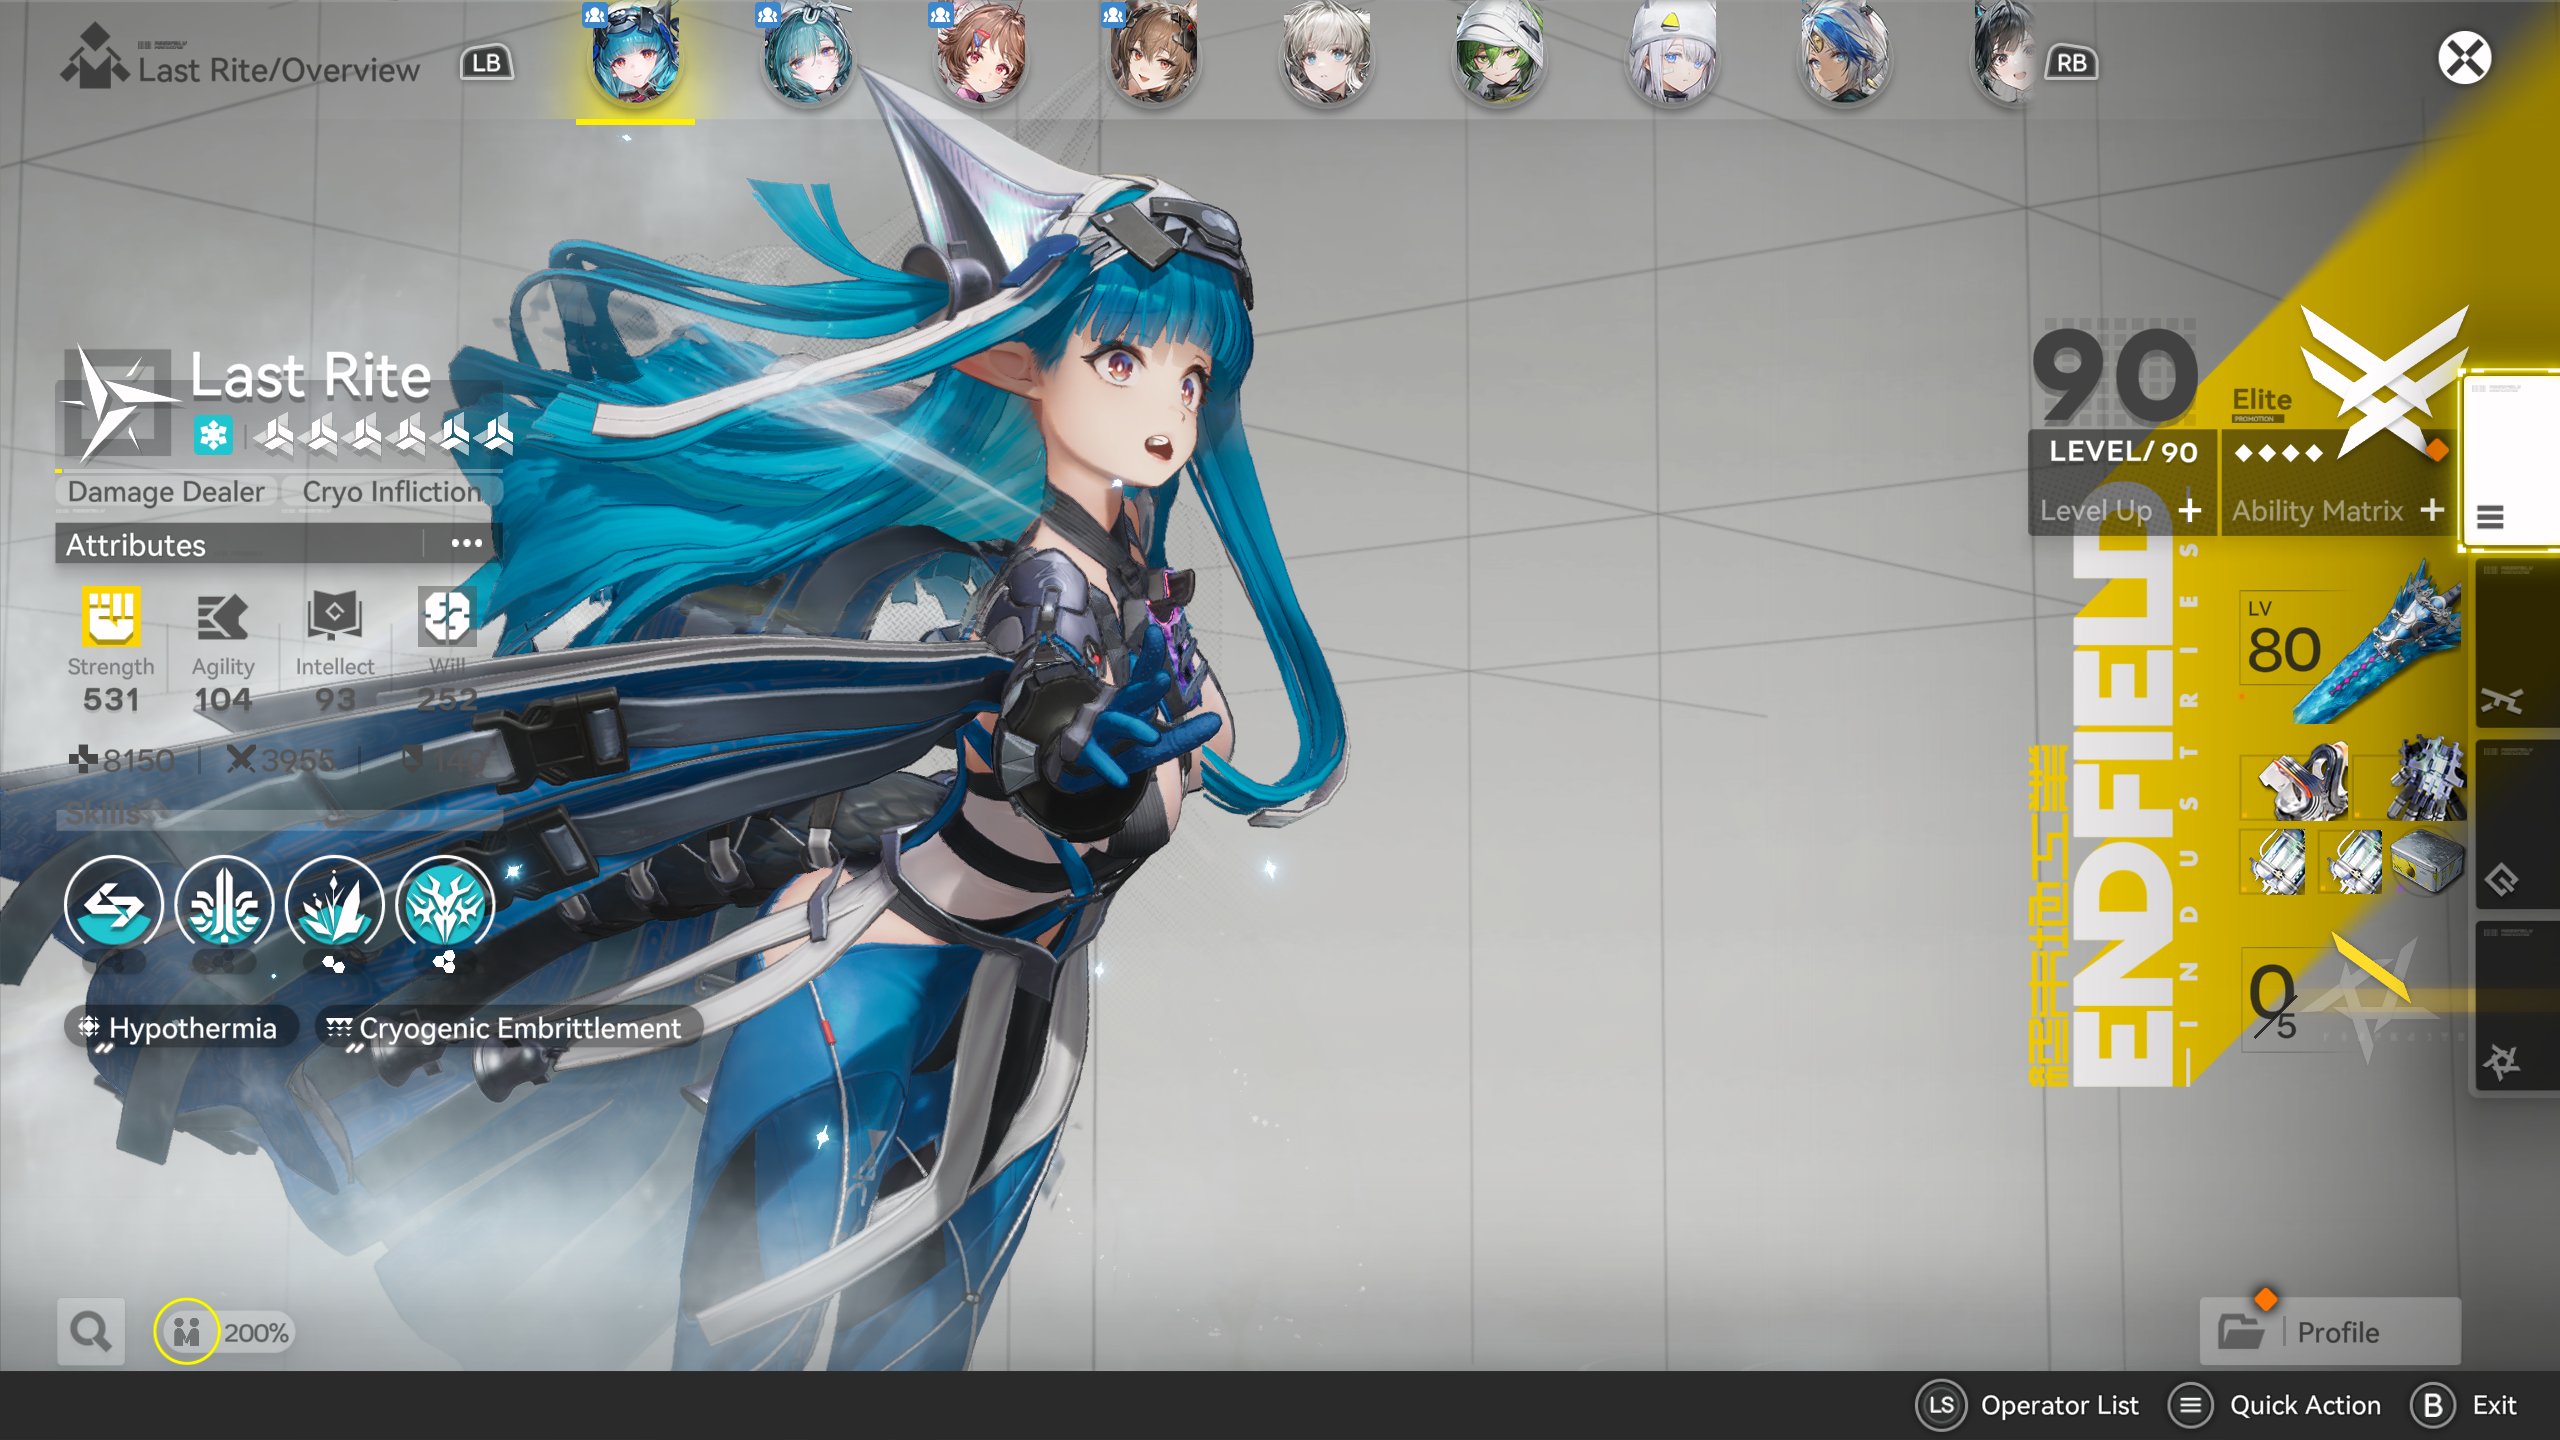Screen dimensions: 2560x1440
Task: Expand Attributes with three-dot button
Action: coord(466,544)
